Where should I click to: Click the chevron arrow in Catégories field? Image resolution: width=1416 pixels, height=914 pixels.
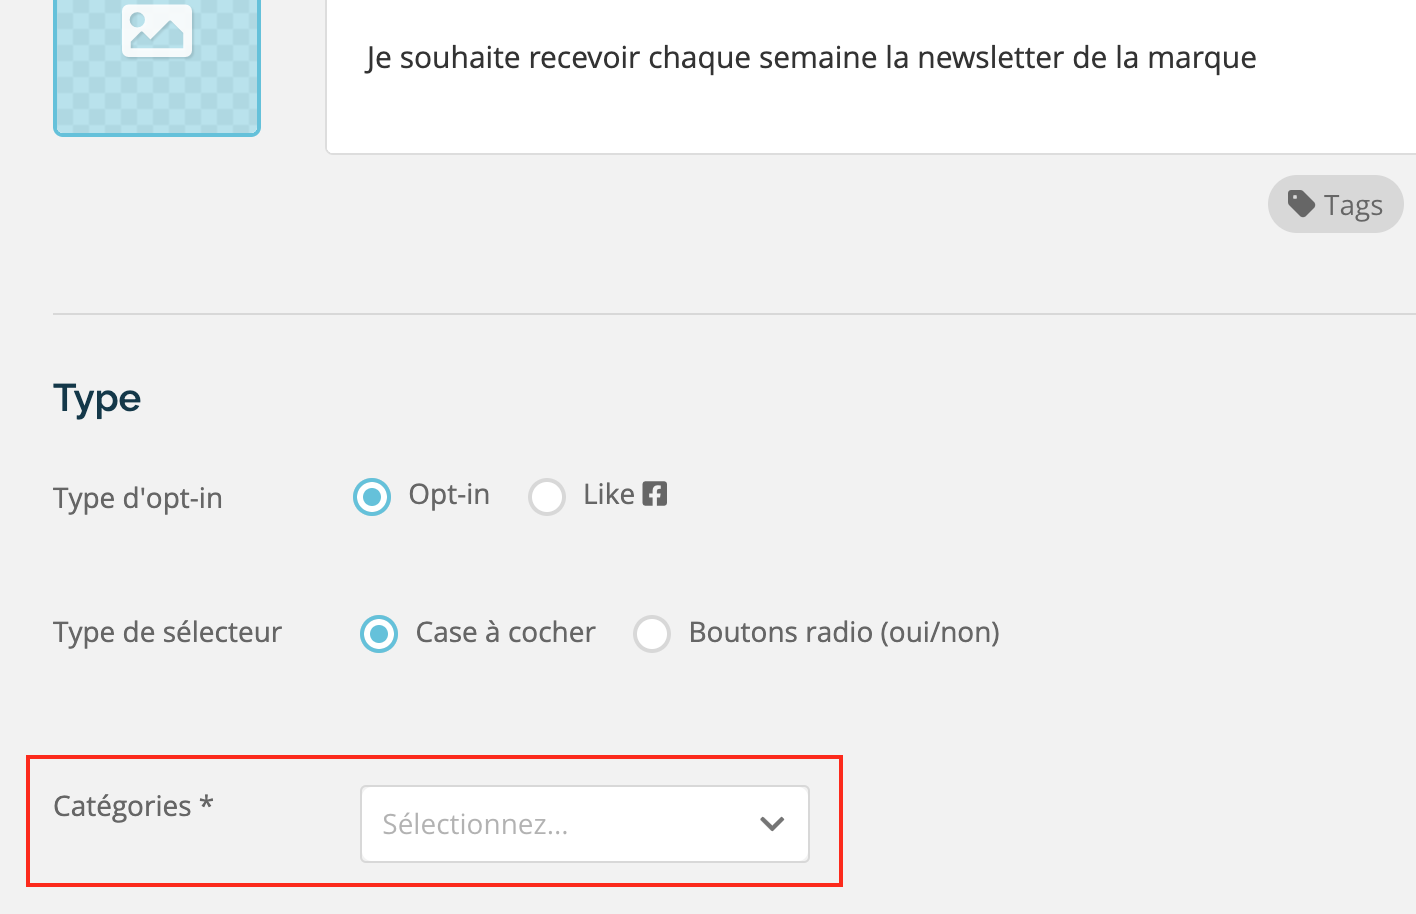point(772,824)
